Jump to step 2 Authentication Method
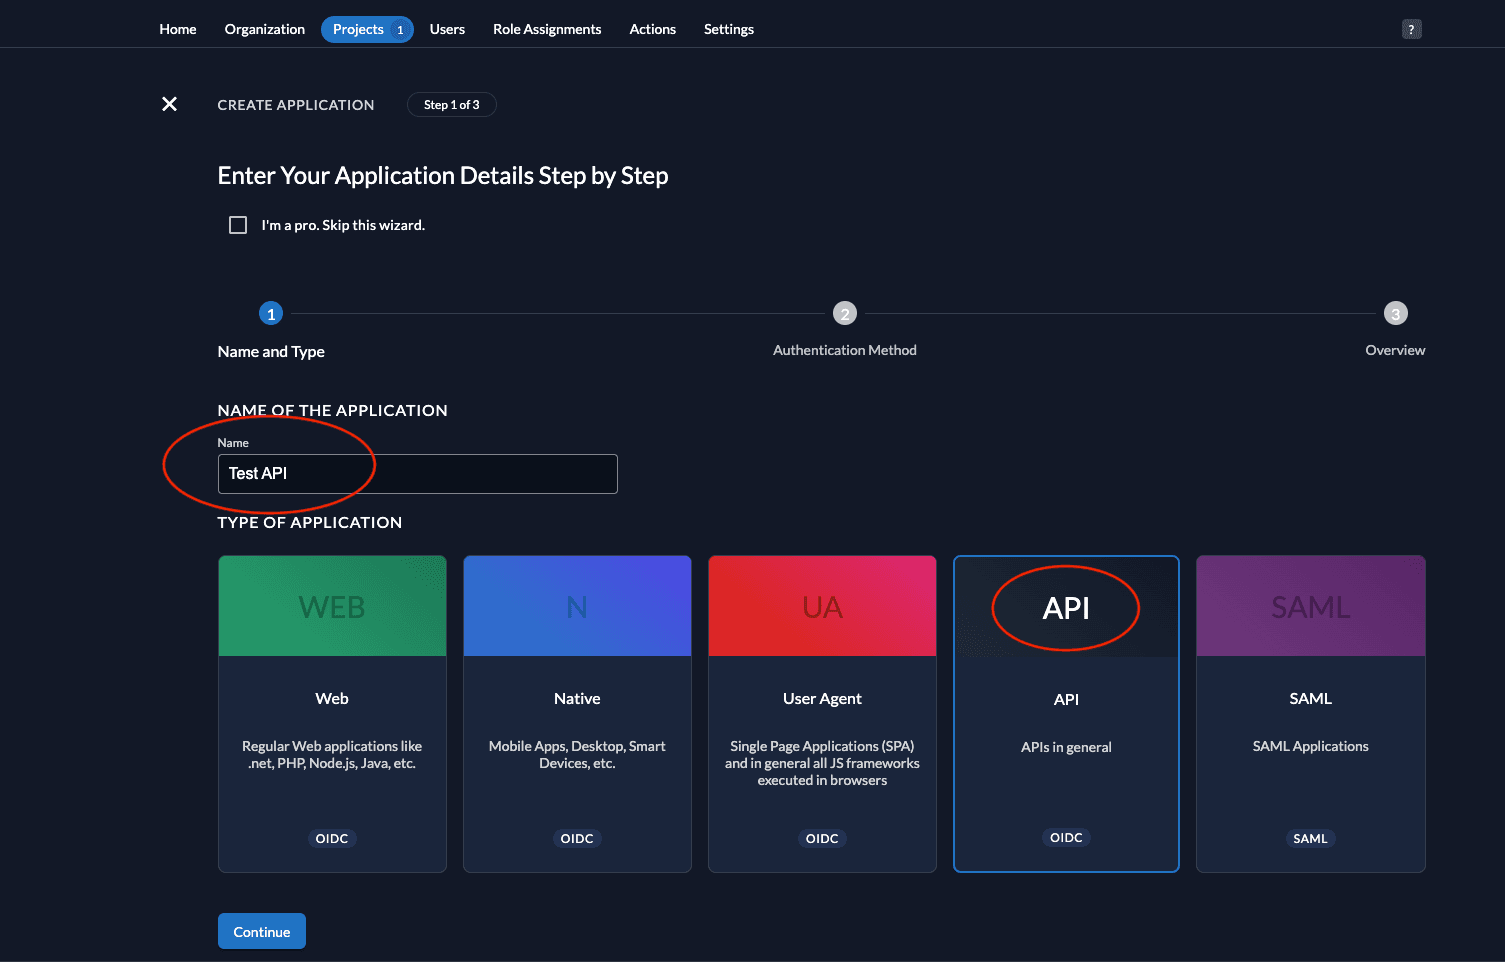 (x=844, y=314)
